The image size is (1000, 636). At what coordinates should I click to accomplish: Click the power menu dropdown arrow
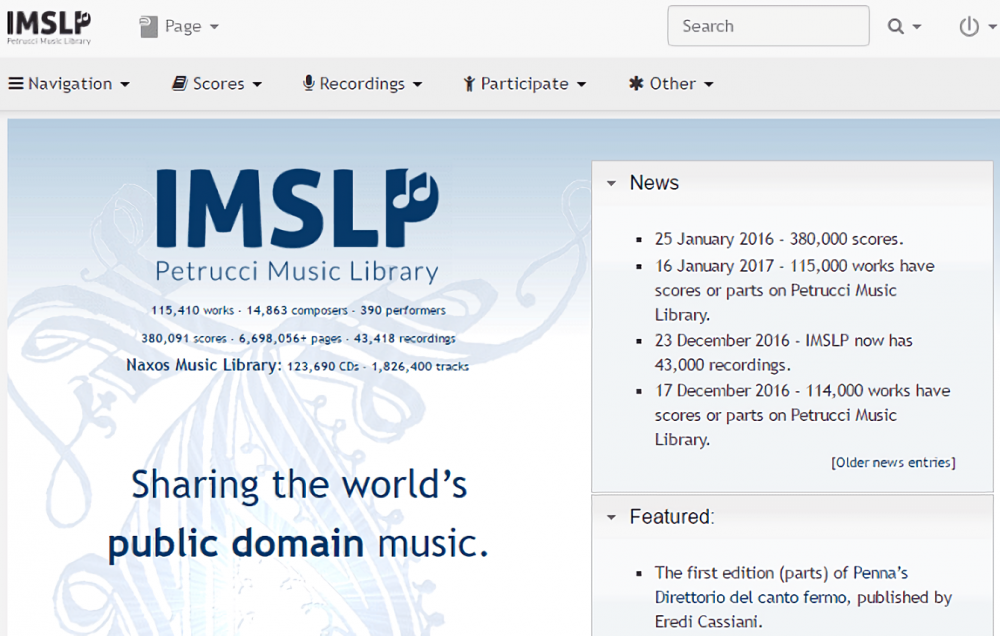pos(992,27)
